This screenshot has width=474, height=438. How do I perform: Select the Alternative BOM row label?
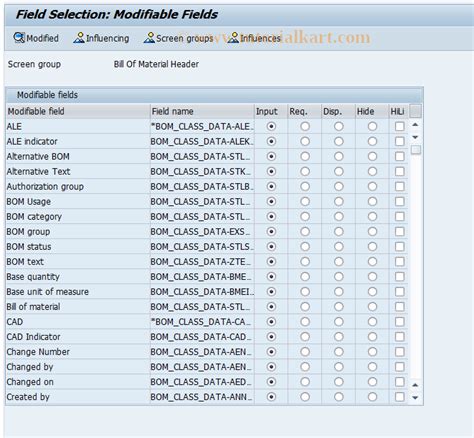(38, 156)
